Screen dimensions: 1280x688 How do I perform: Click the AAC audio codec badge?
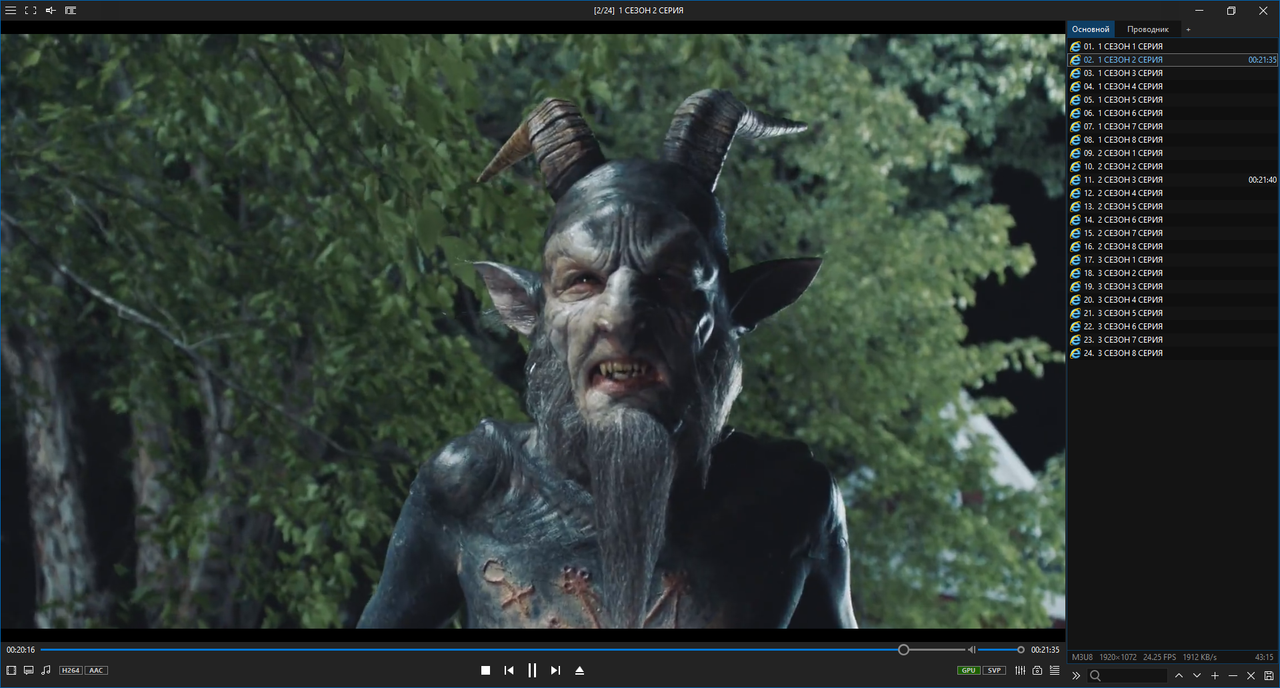coord(96,670)
